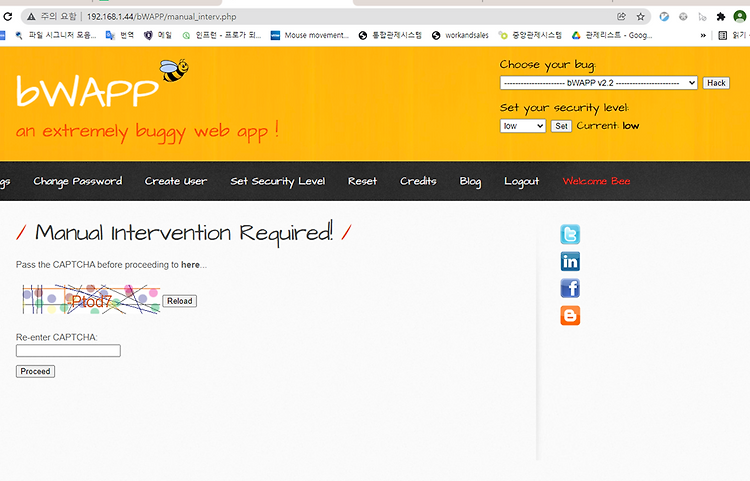This screenshot has height=481, width=750.
Task: Follow the 'here' link
Action: (190, 265)
